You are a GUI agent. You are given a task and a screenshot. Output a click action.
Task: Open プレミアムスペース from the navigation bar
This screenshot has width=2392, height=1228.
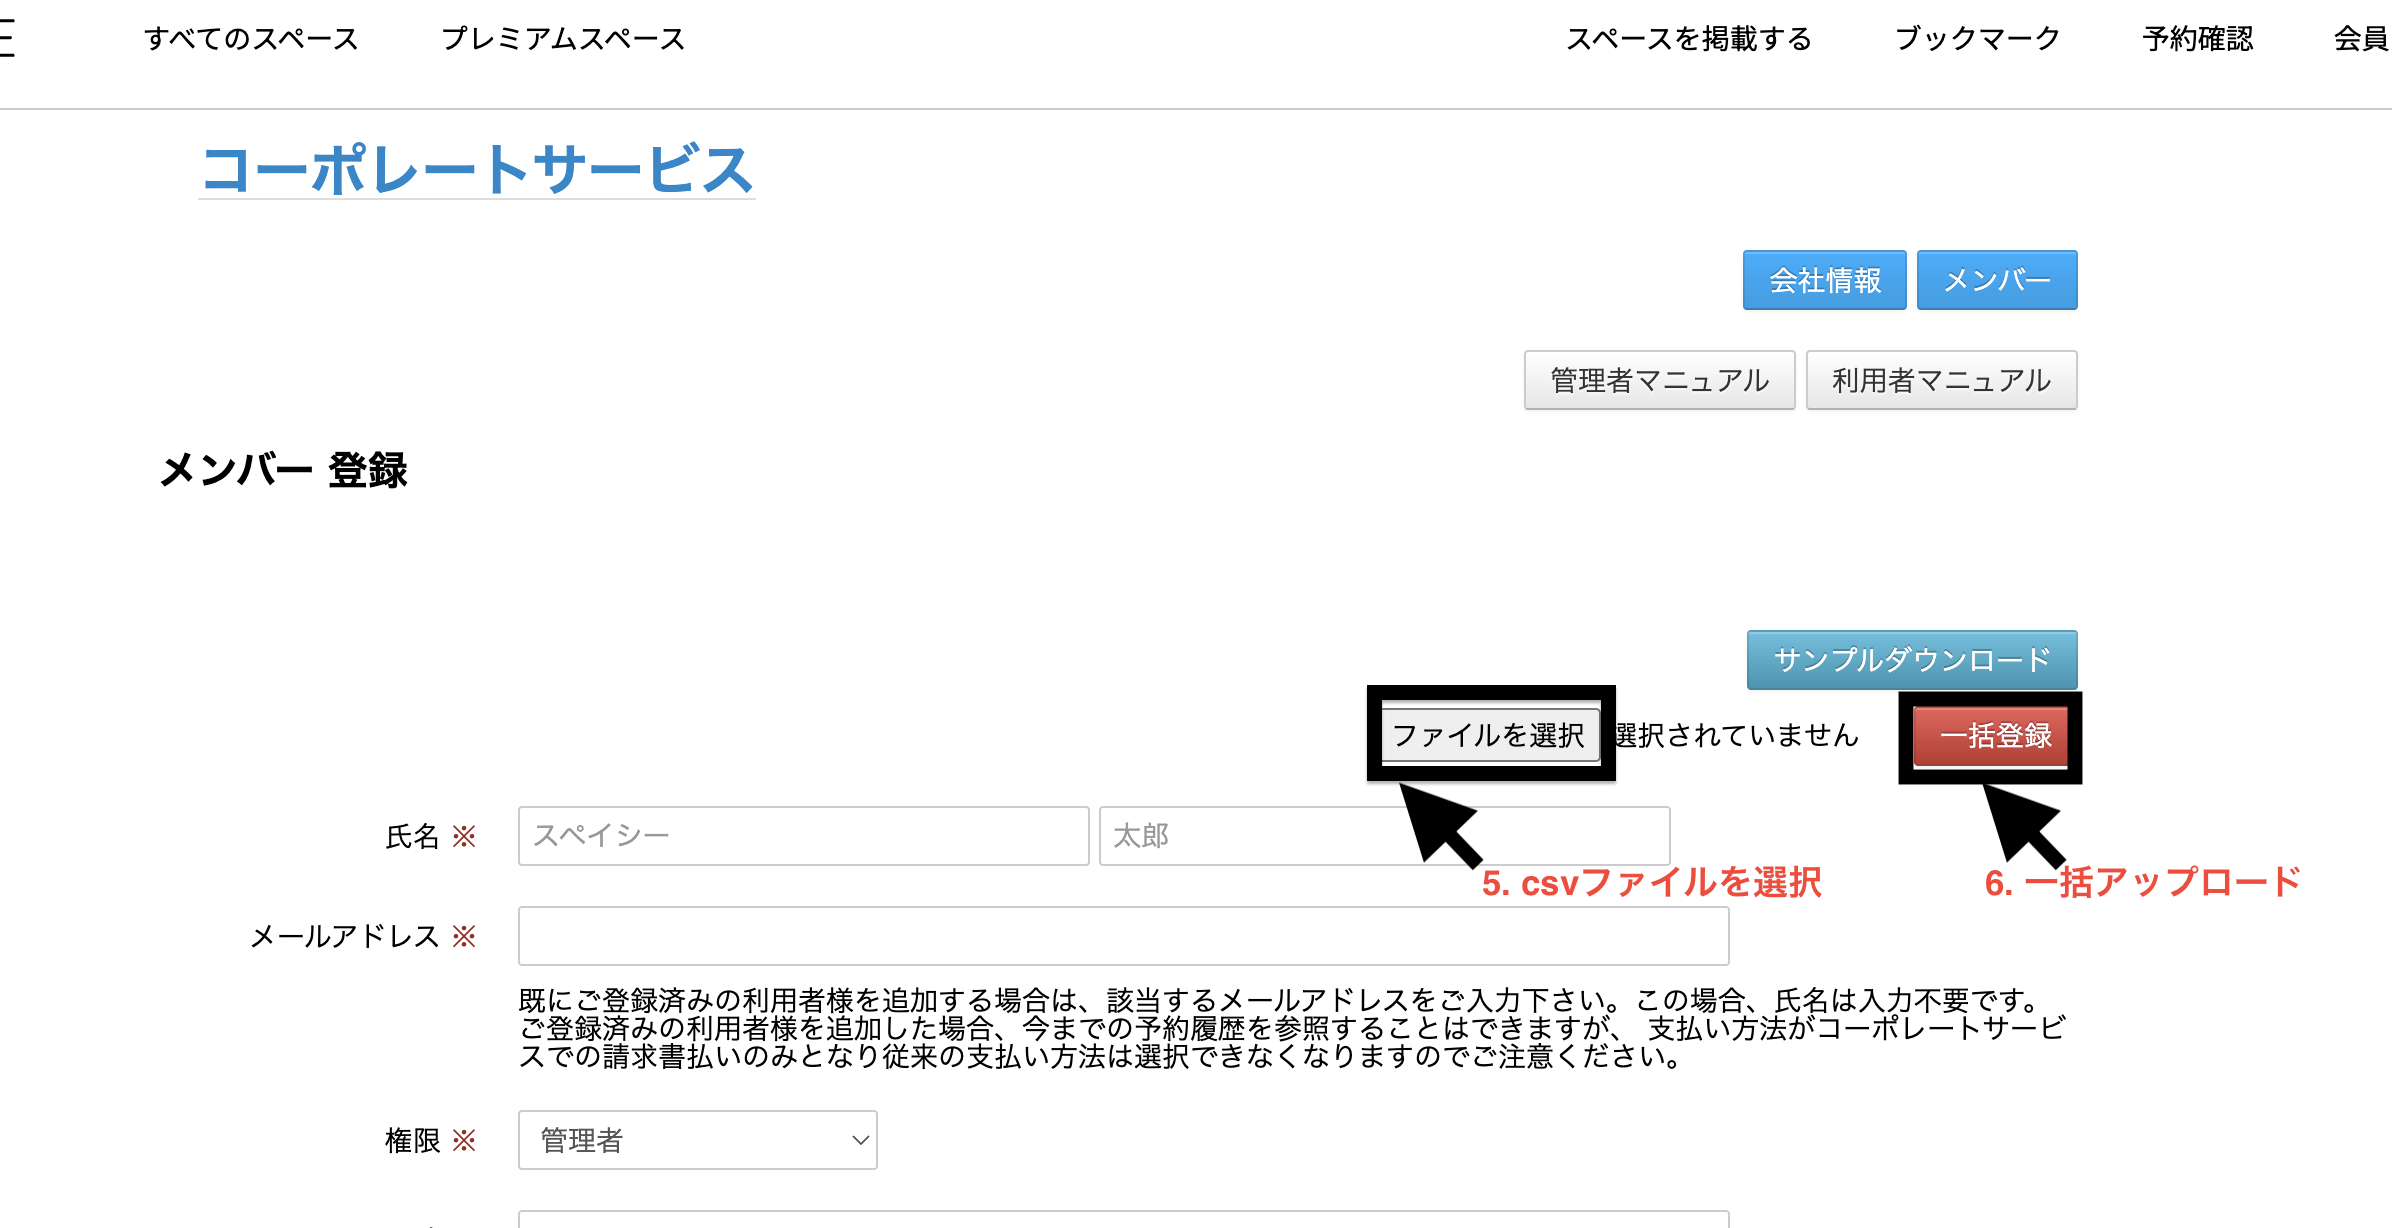564,40
